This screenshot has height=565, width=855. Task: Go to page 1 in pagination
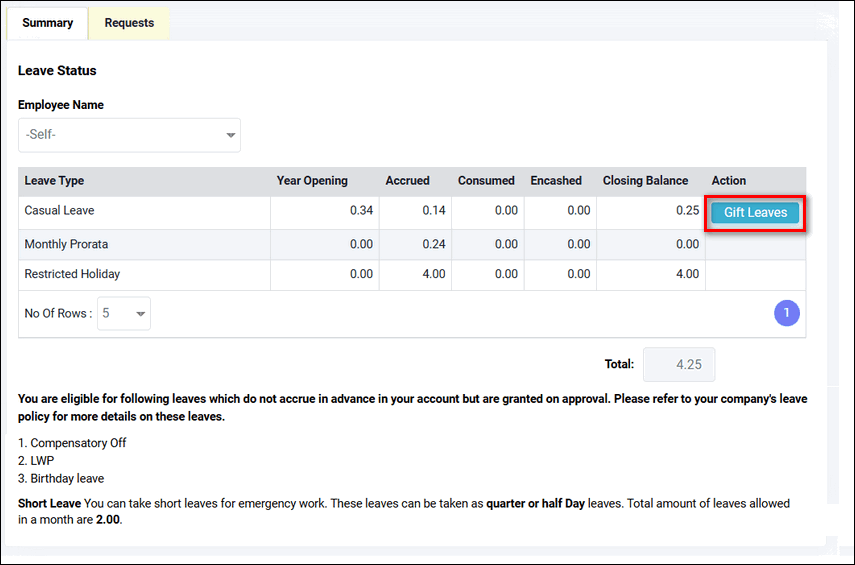click(786, 313)
